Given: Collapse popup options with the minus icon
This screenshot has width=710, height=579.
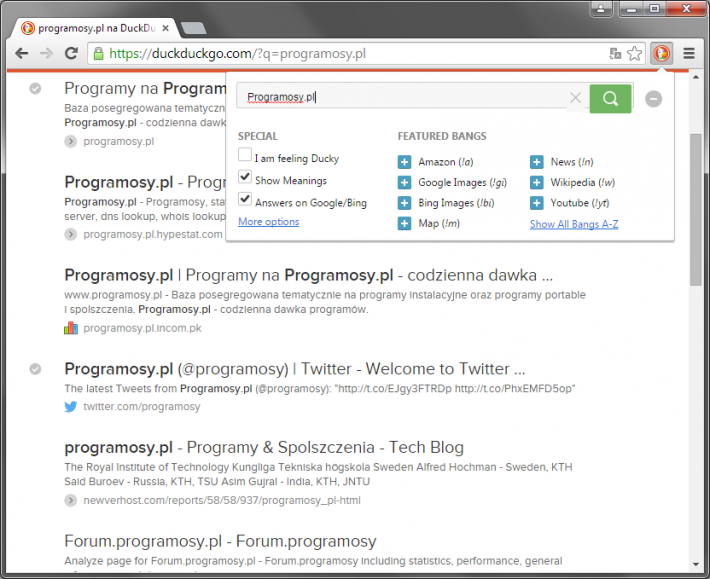Looking at the screenshot, I should [x=653, y=98].
